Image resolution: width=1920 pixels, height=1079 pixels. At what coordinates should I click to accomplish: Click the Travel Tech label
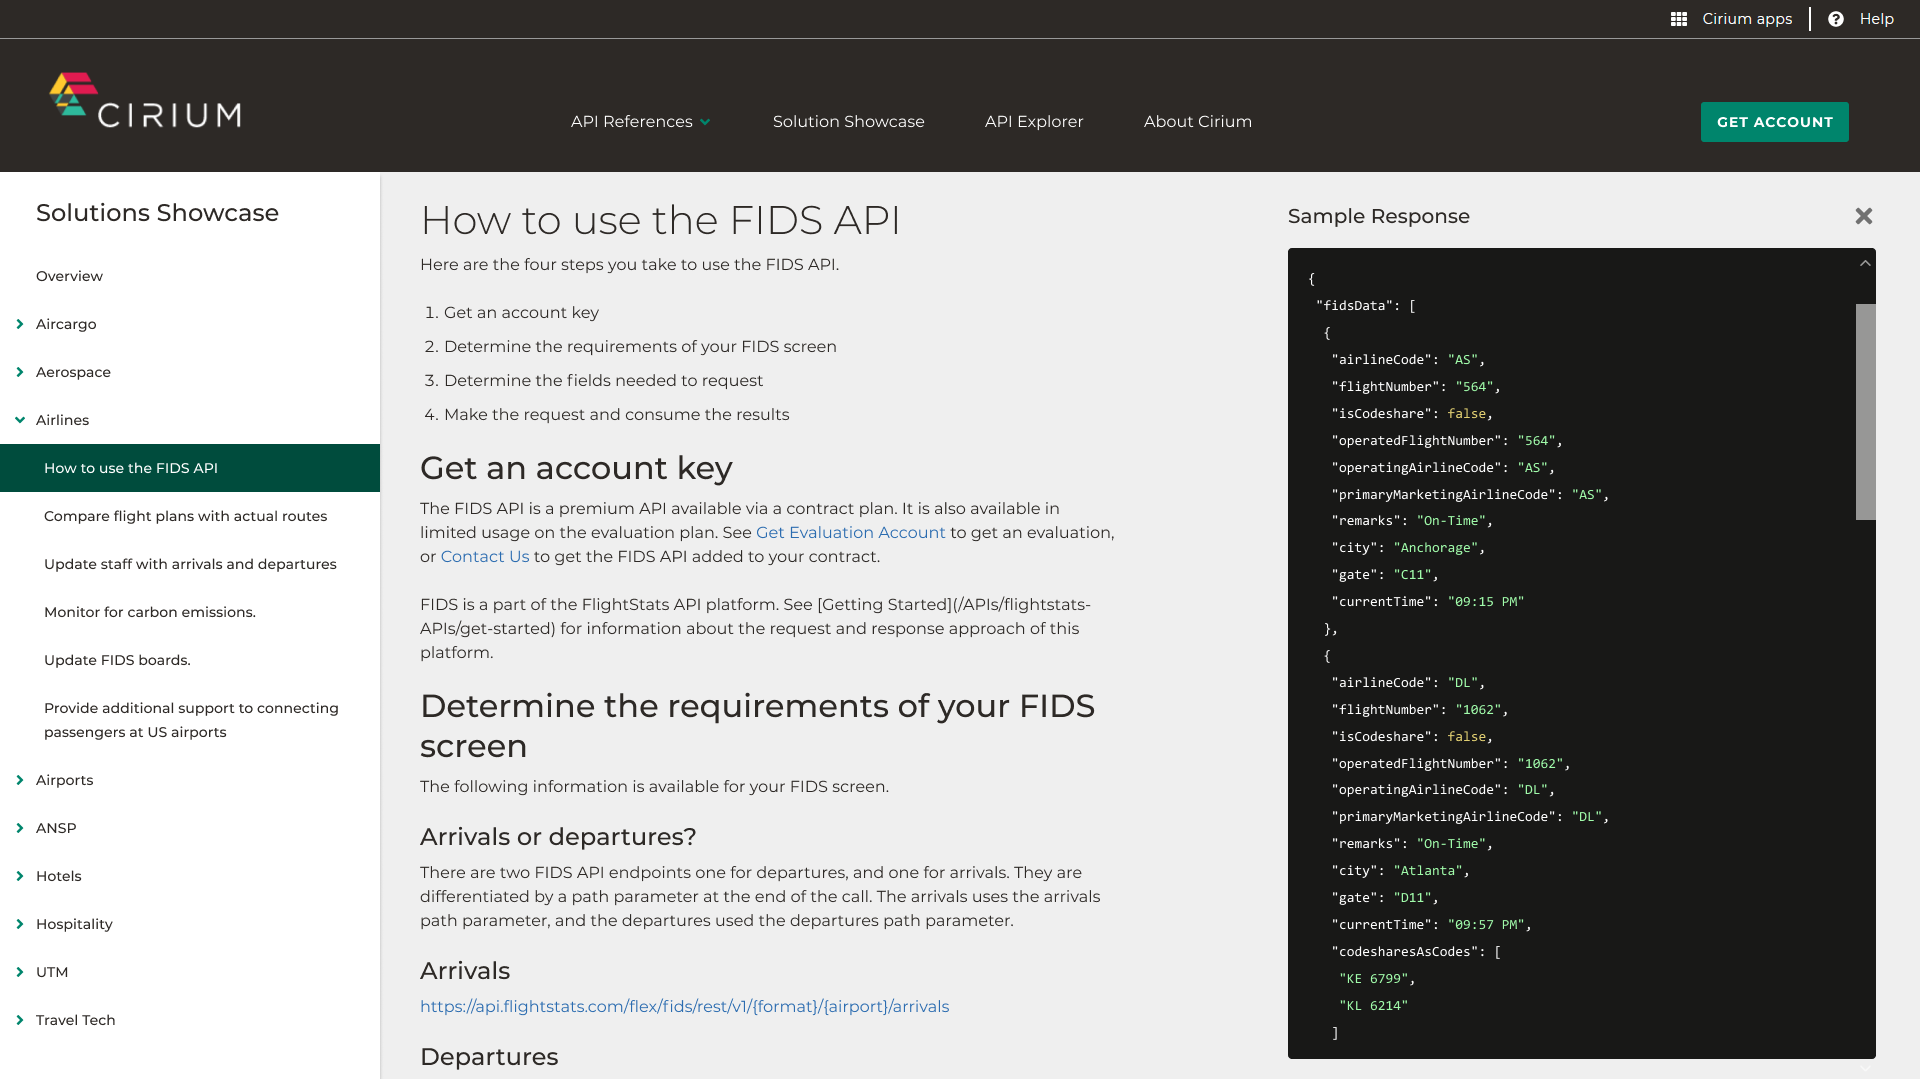[x=76, y=1020]
